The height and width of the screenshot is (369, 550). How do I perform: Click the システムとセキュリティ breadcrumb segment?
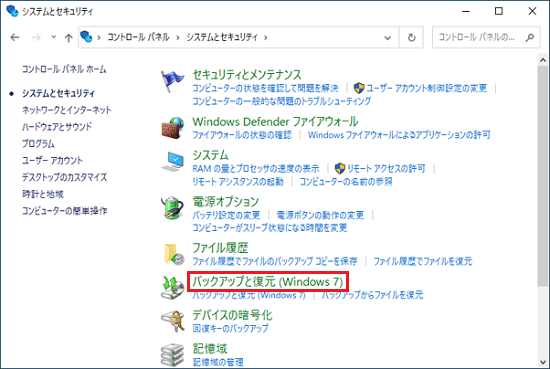point(222,37)
